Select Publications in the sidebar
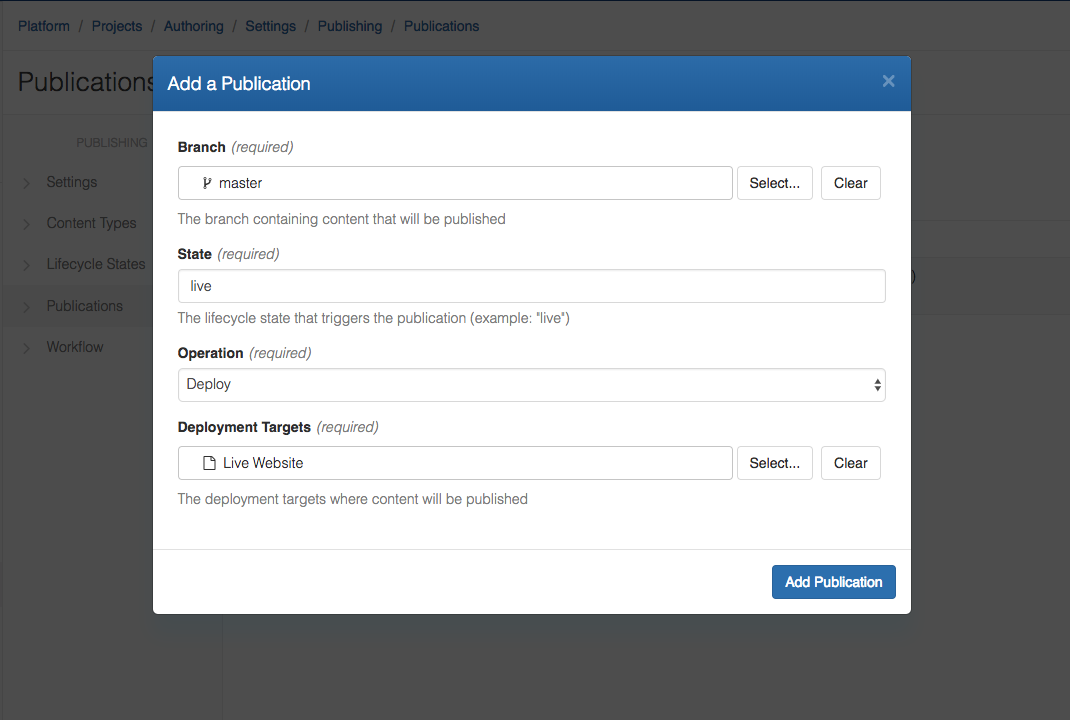This screenshot has height=720, width=1070. 85,305
